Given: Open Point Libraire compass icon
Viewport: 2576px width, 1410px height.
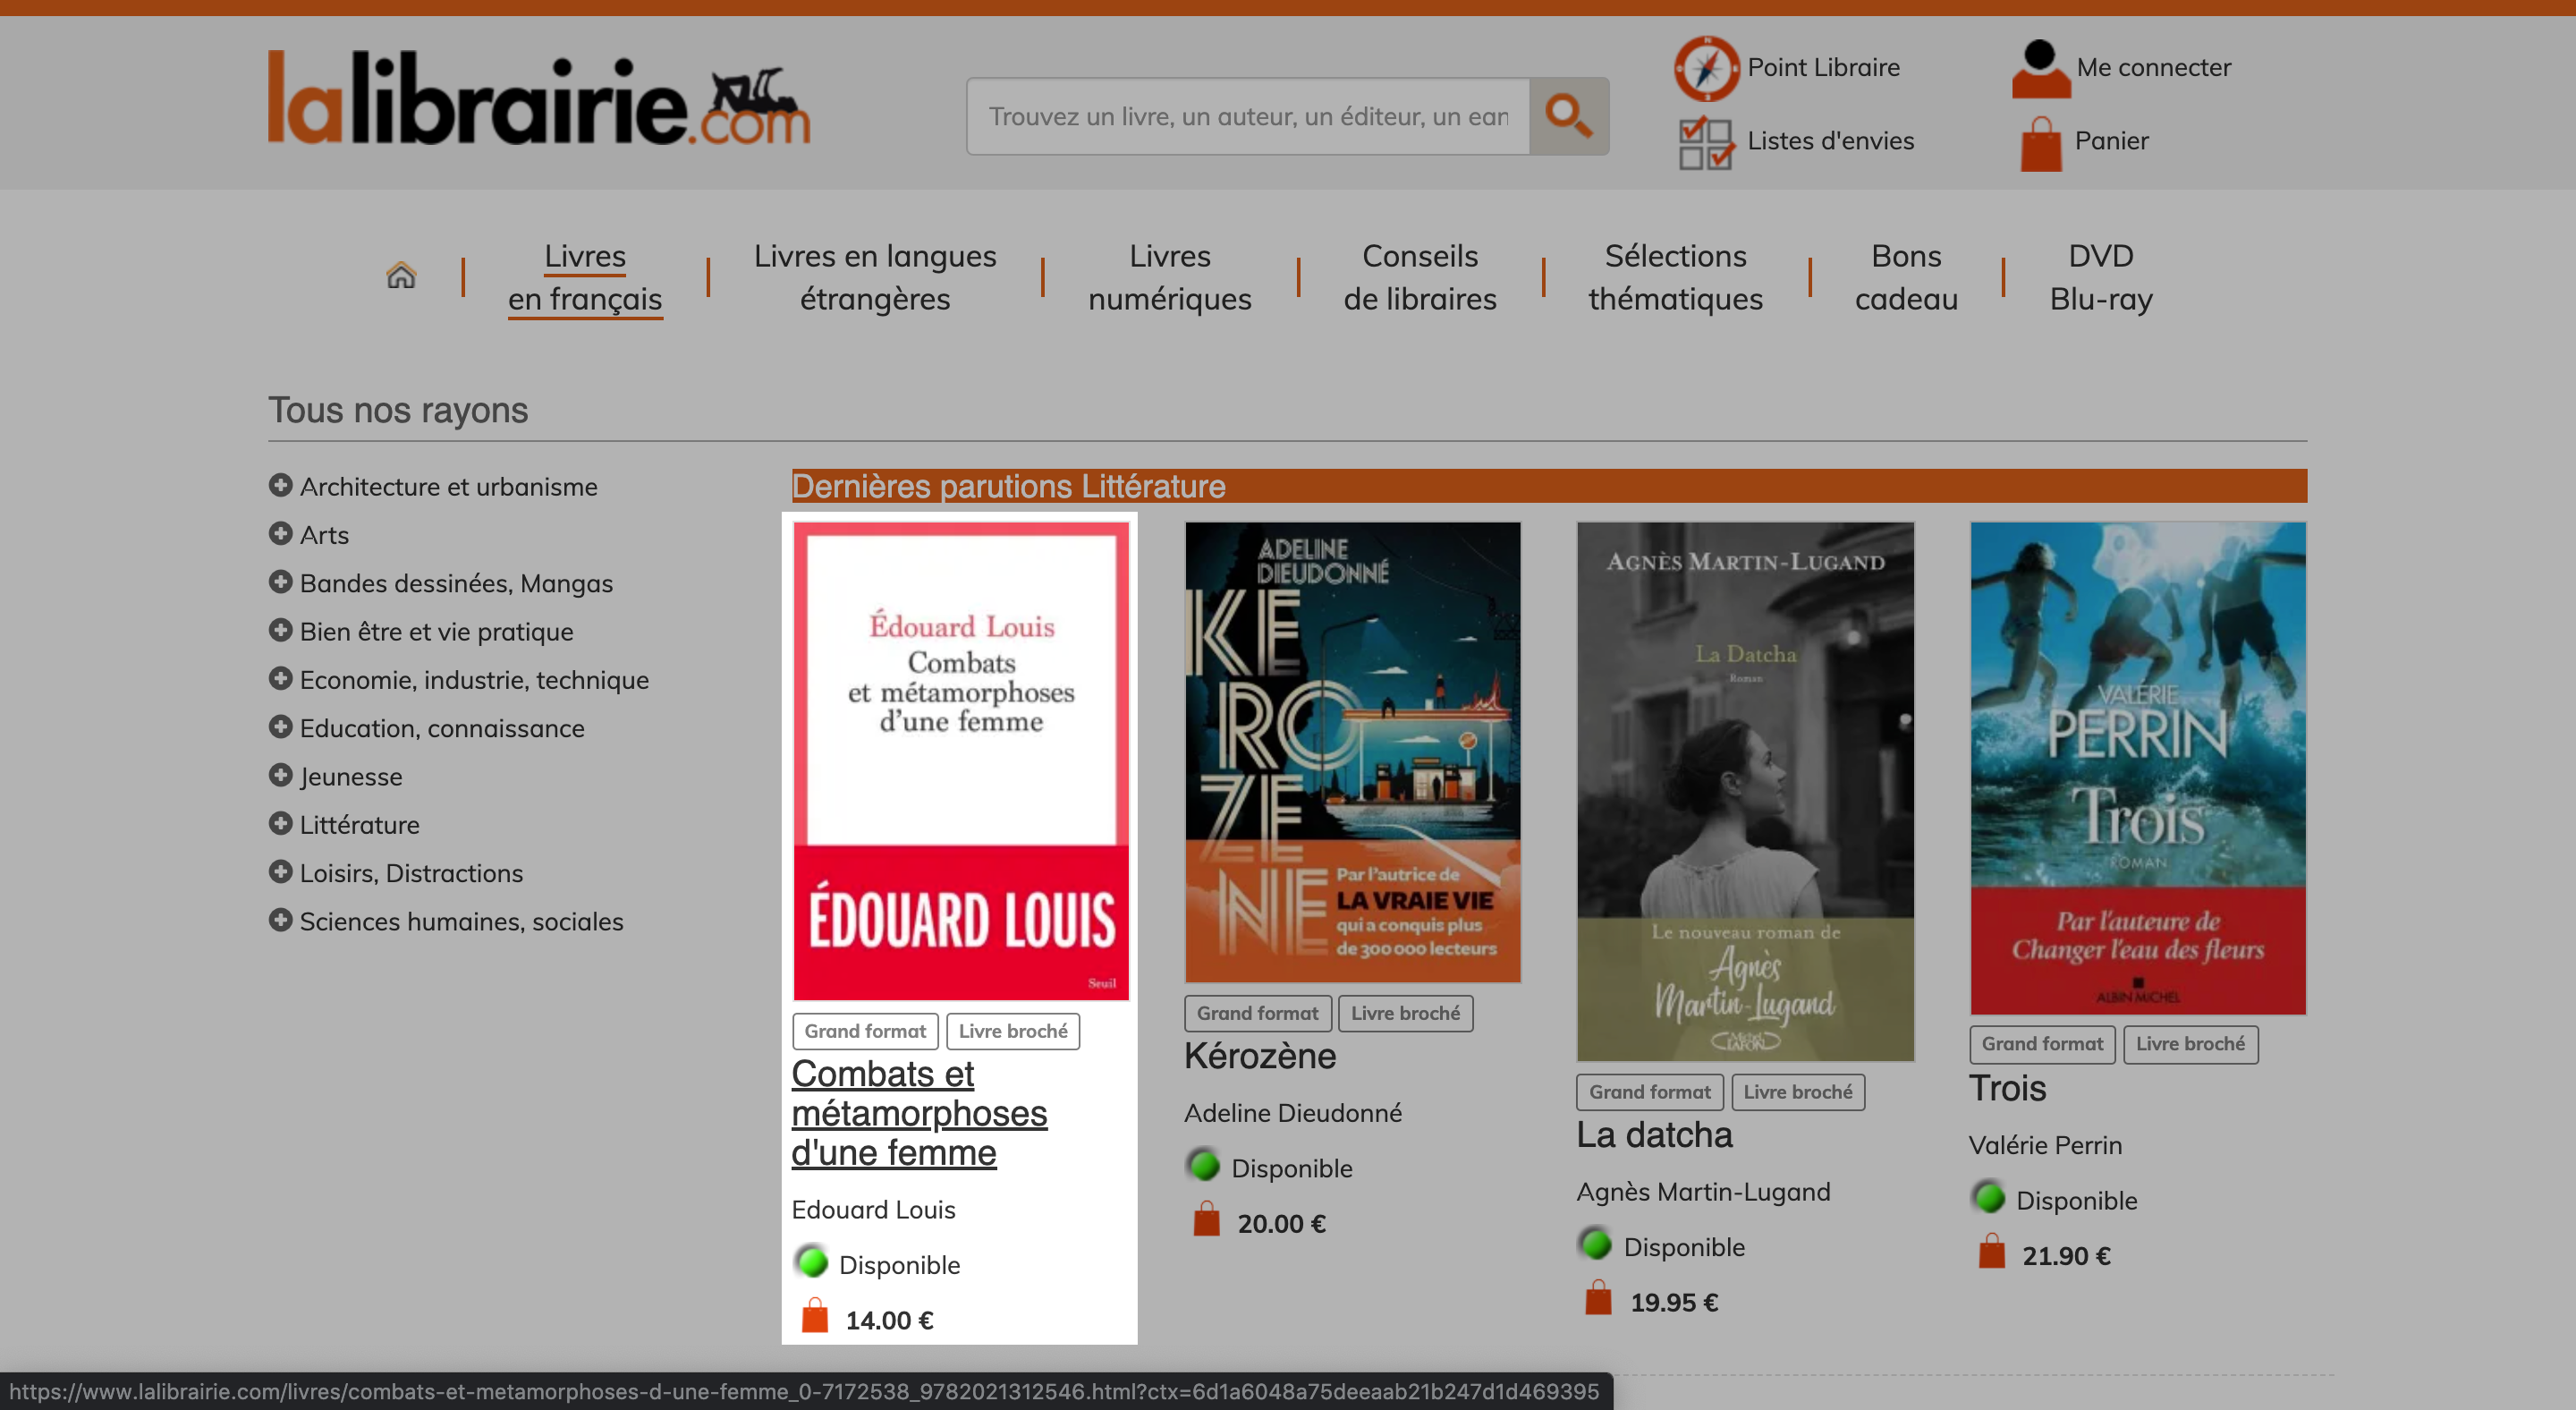Looking at the screenshot, I should point(1707,68).
